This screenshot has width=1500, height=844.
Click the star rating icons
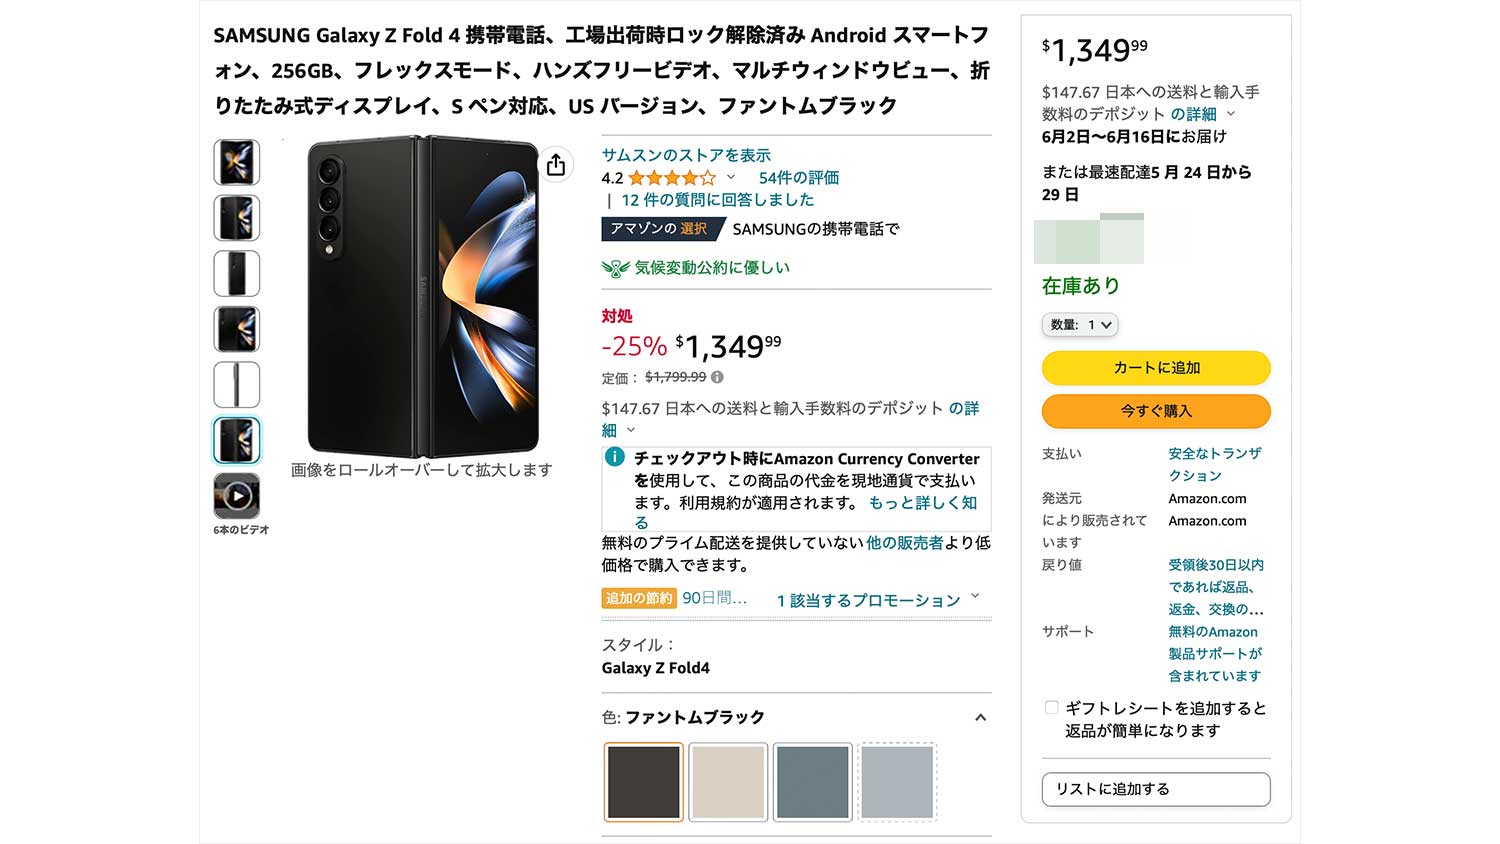(x=671, y=178)
